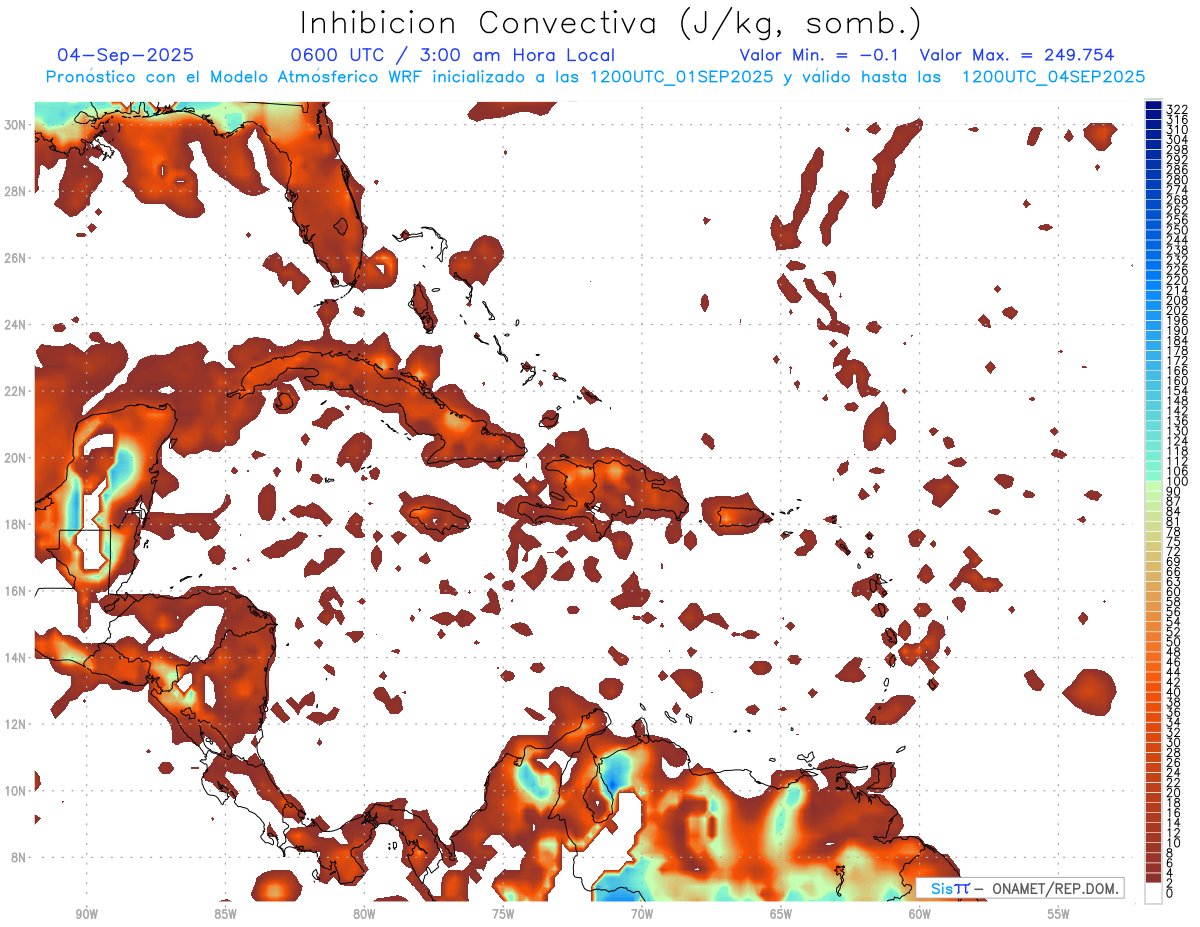Click the '90W' longitude label

click(x=86, y=914)
